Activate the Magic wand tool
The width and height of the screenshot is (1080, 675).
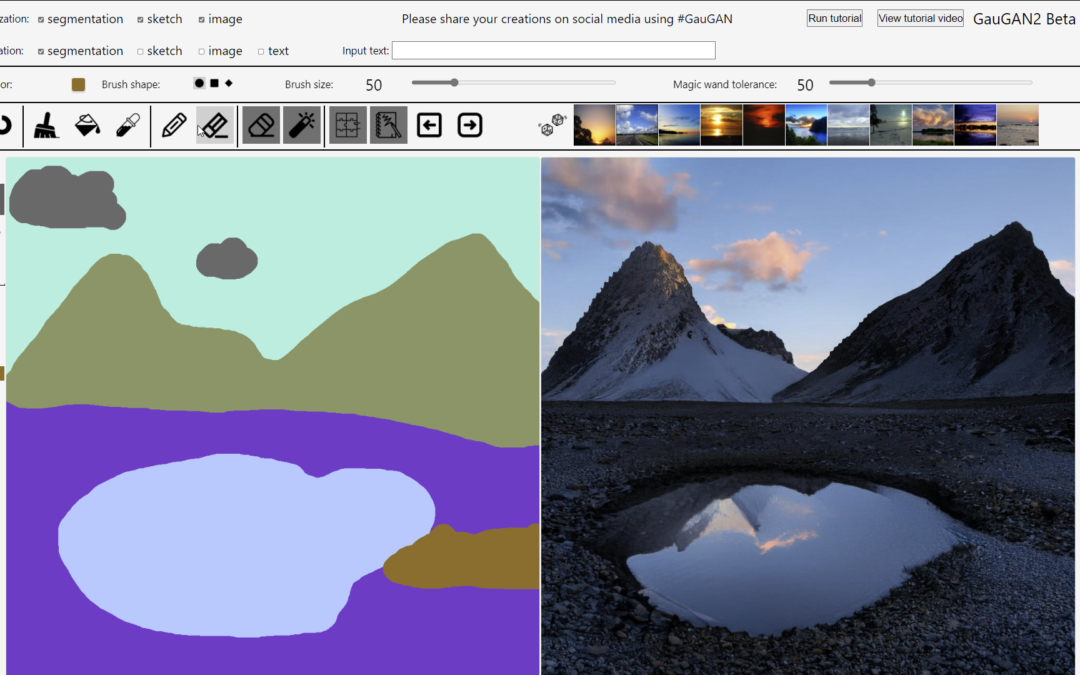coord(302,125)
